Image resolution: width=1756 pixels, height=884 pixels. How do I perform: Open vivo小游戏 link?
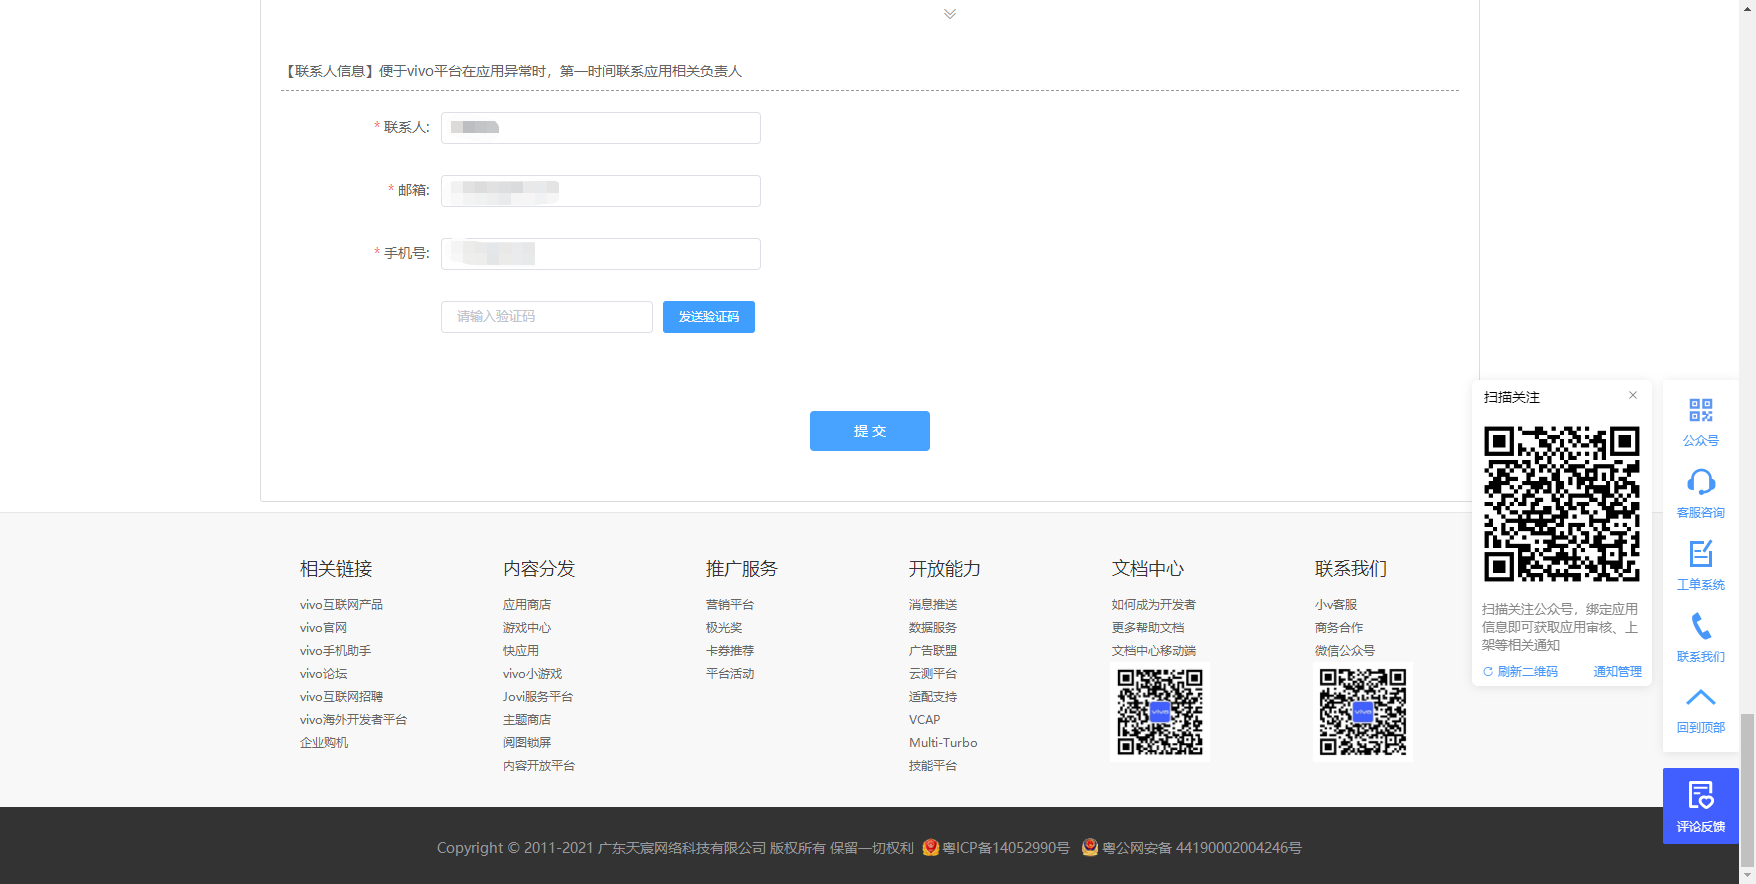click(x=532, y=674)
